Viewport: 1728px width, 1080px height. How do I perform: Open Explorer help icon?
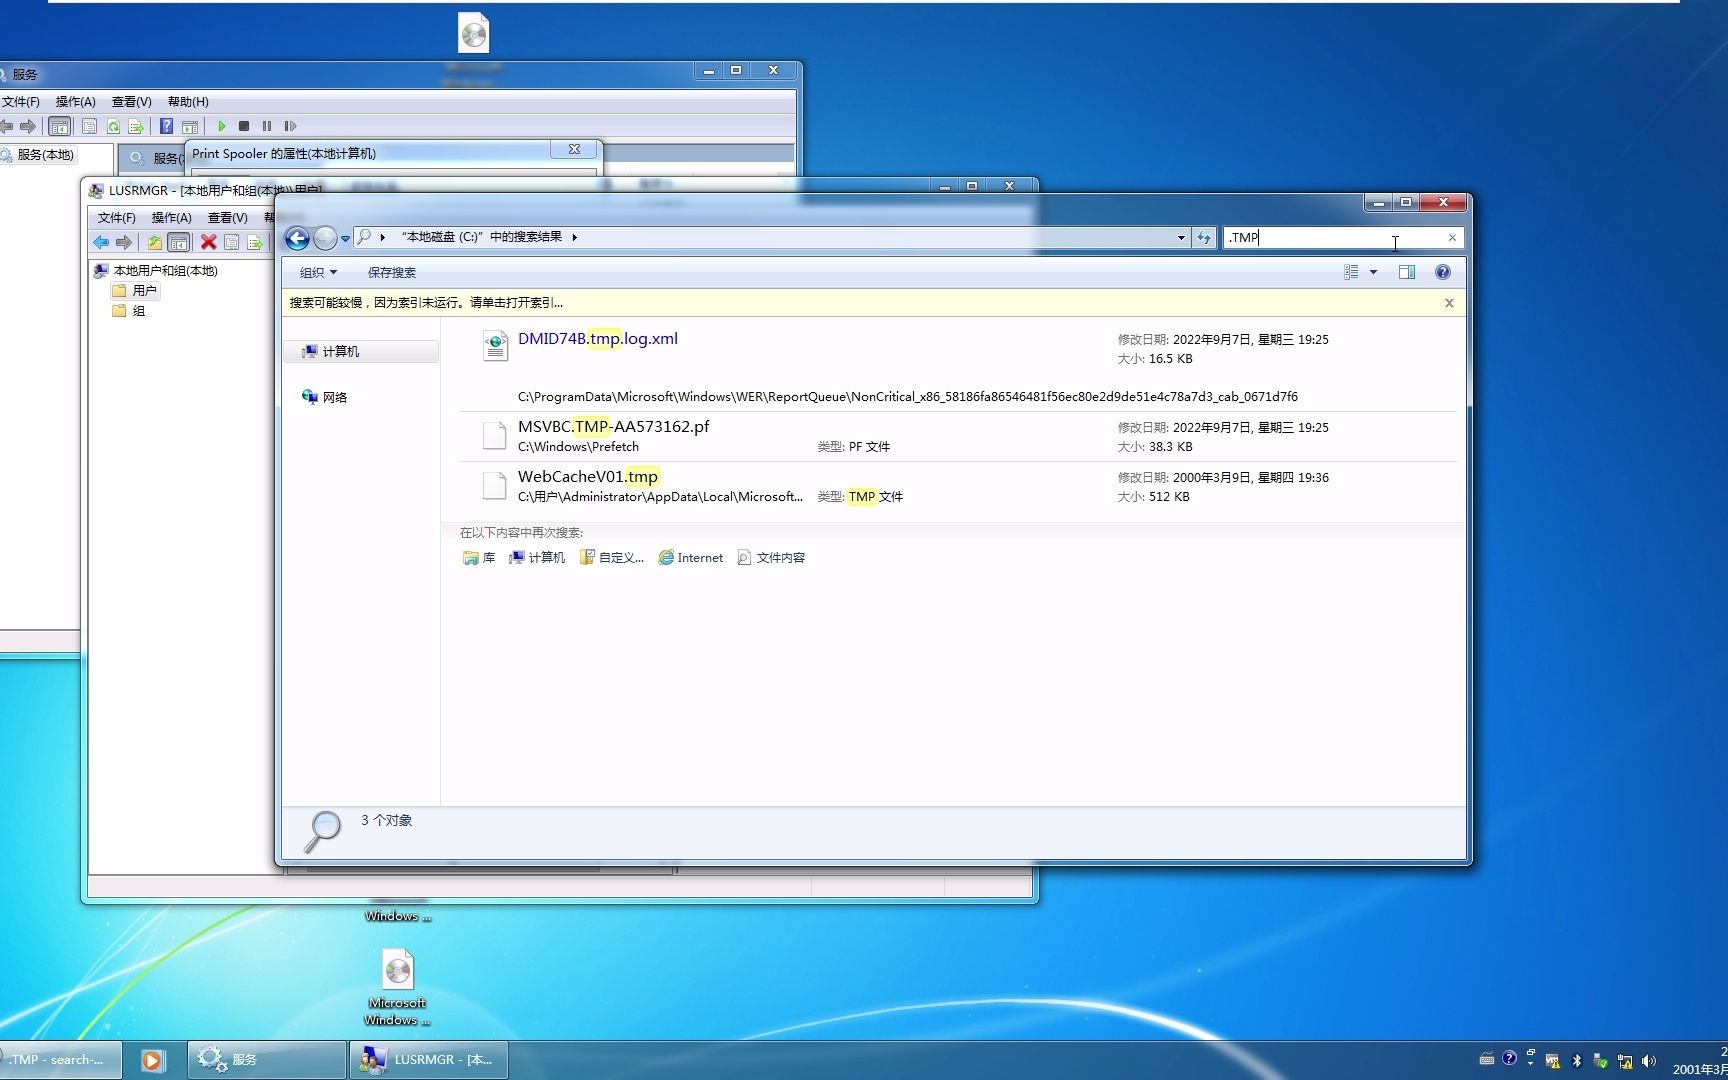[1442, 272]
